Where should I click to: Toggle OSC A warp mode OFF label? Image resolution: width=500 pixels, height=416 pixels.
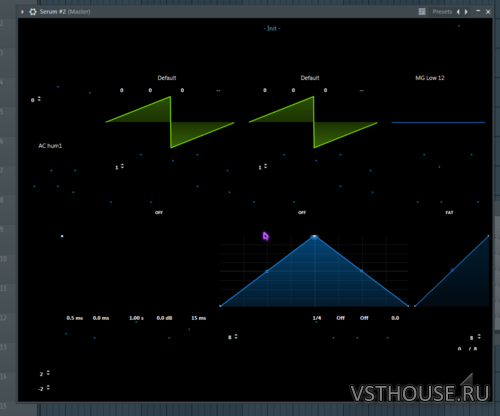point(159,212)
